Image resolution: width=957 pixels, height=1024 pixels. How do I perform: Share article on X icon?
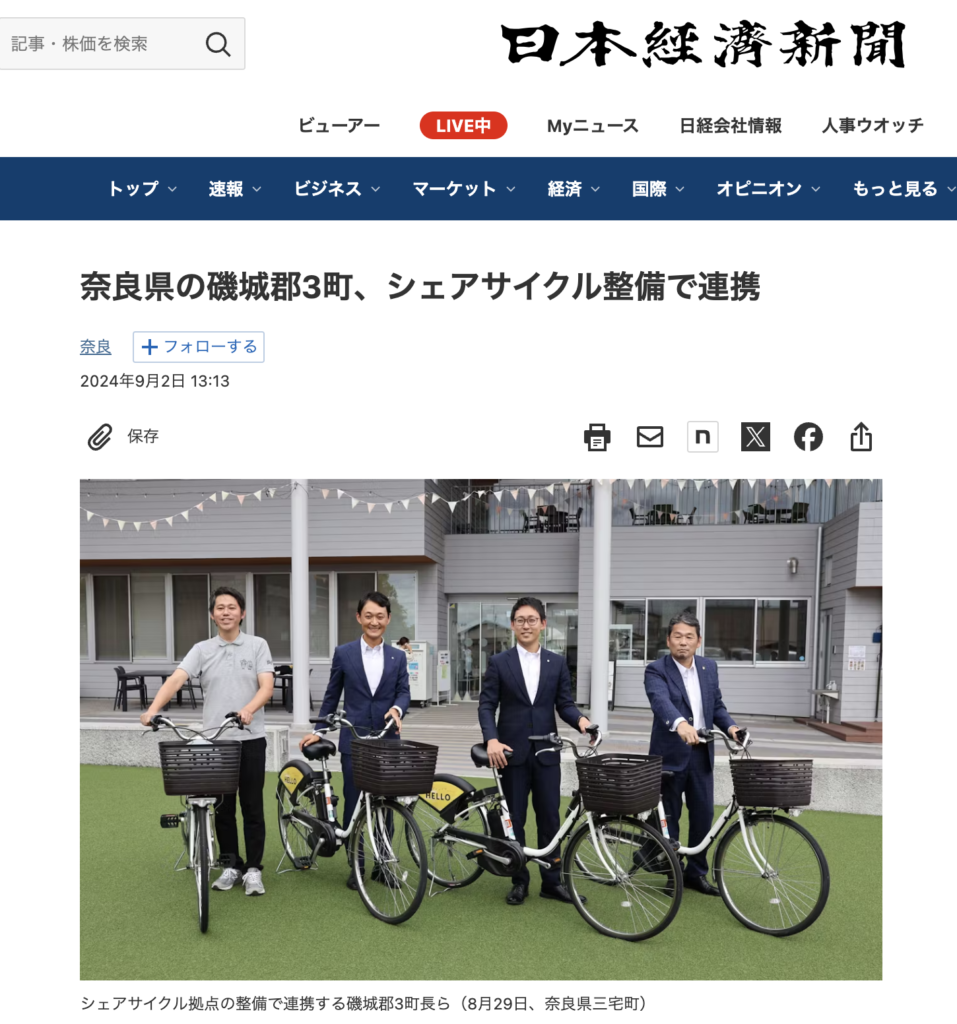[756, 437]
